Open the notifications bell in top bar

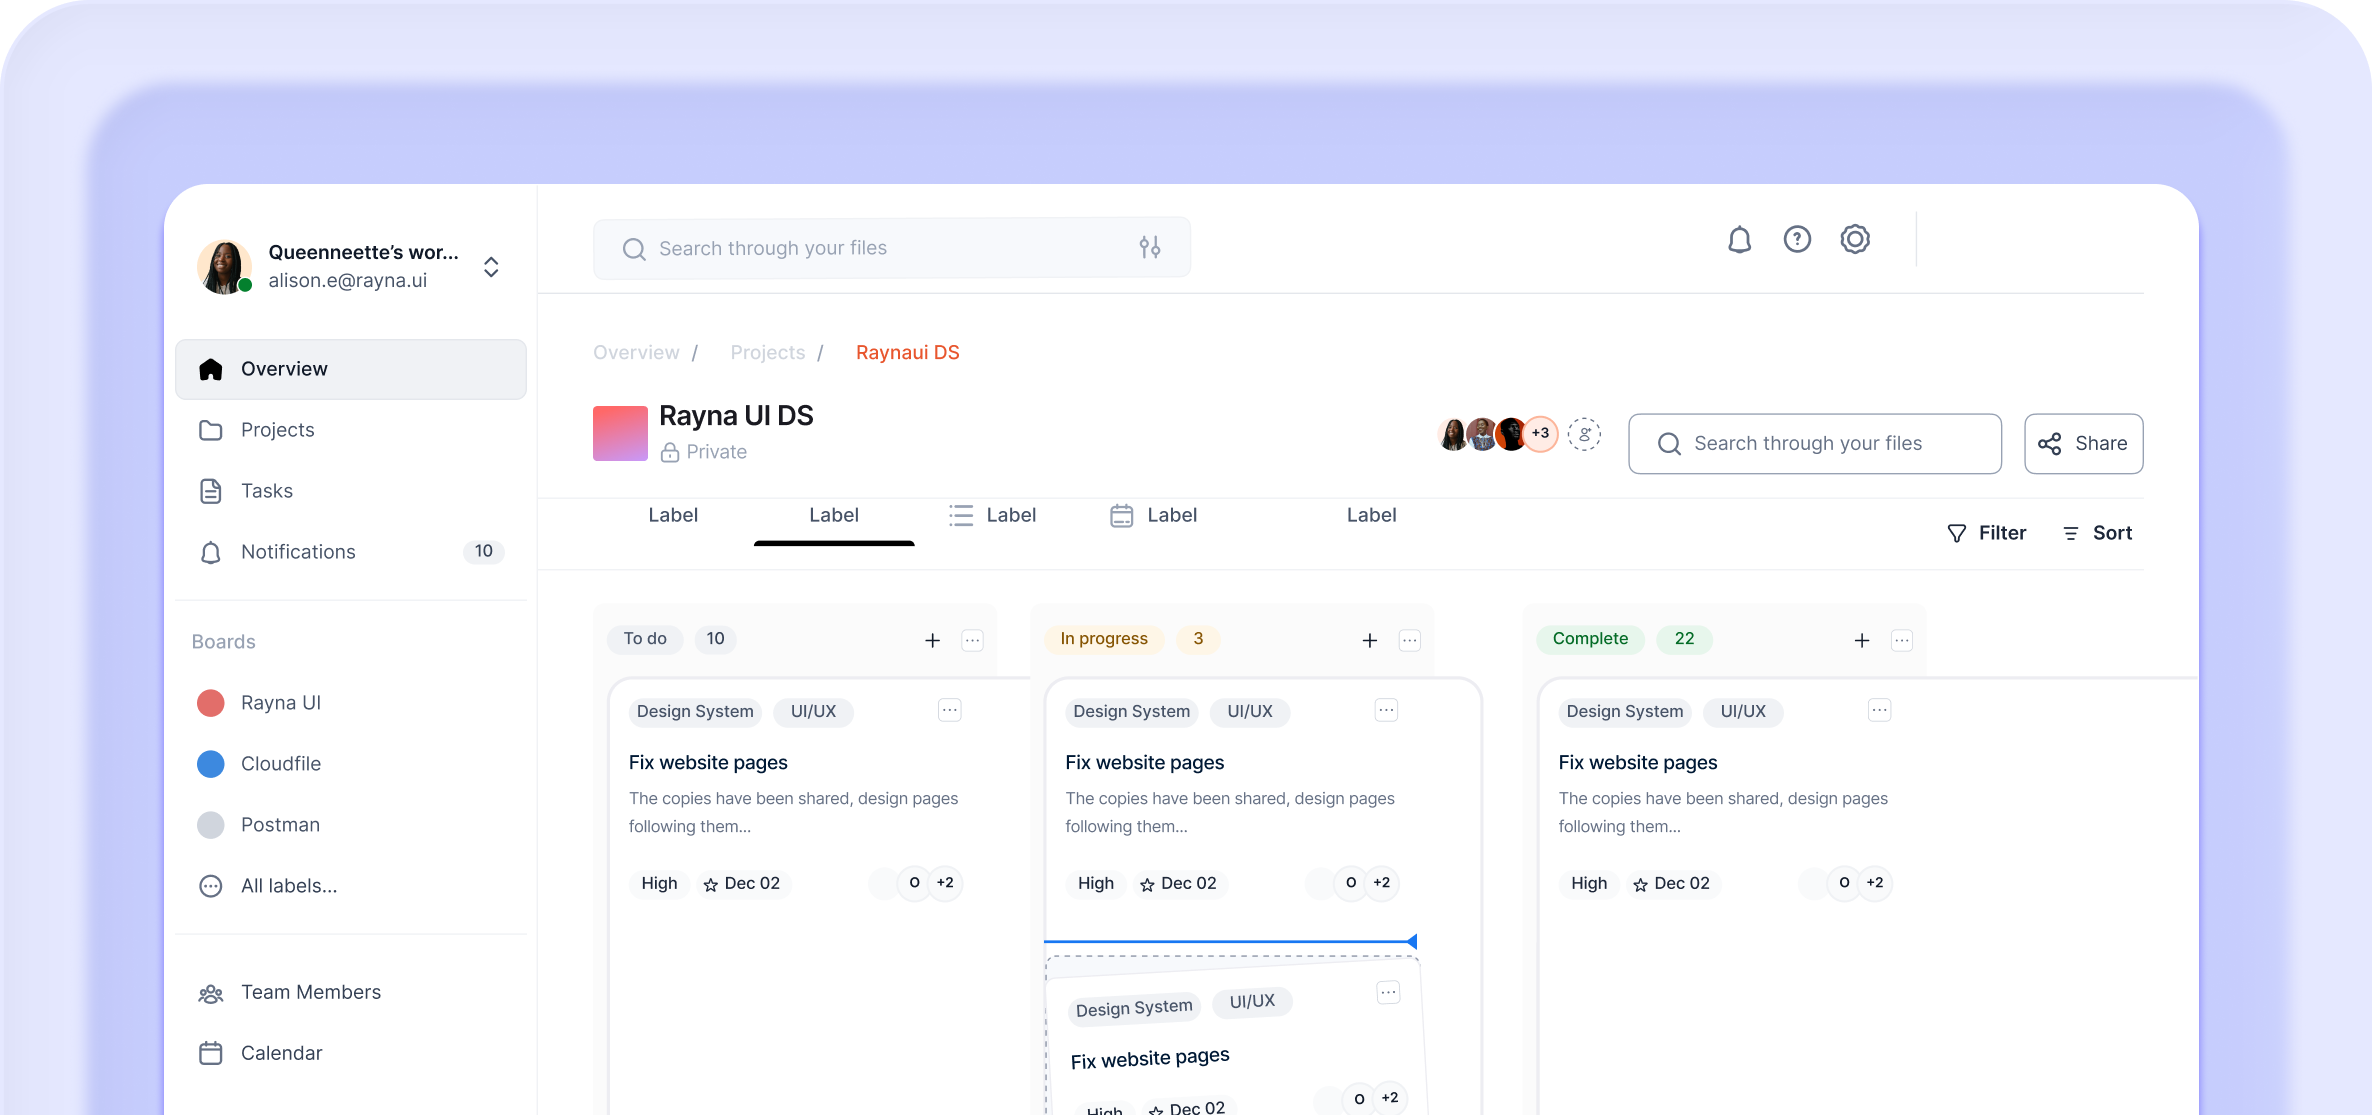[x=1739, y=240]
